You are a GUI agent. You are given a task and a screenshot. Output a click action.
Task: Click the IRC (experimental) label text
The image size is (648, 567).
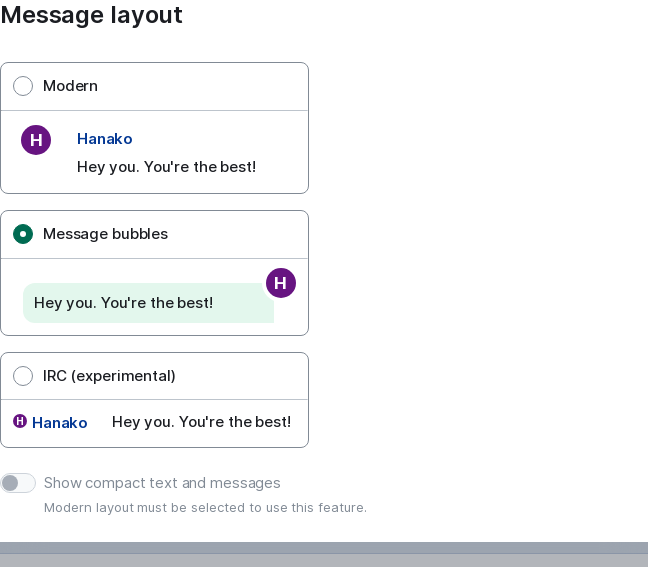coord(109,376)
